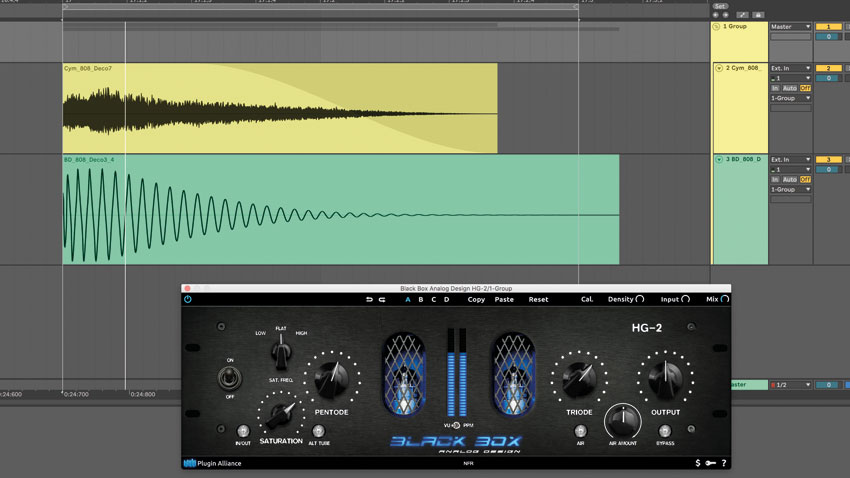Adjust the Mix mini knob
The image size is (850, 478).
coord(725,299)
